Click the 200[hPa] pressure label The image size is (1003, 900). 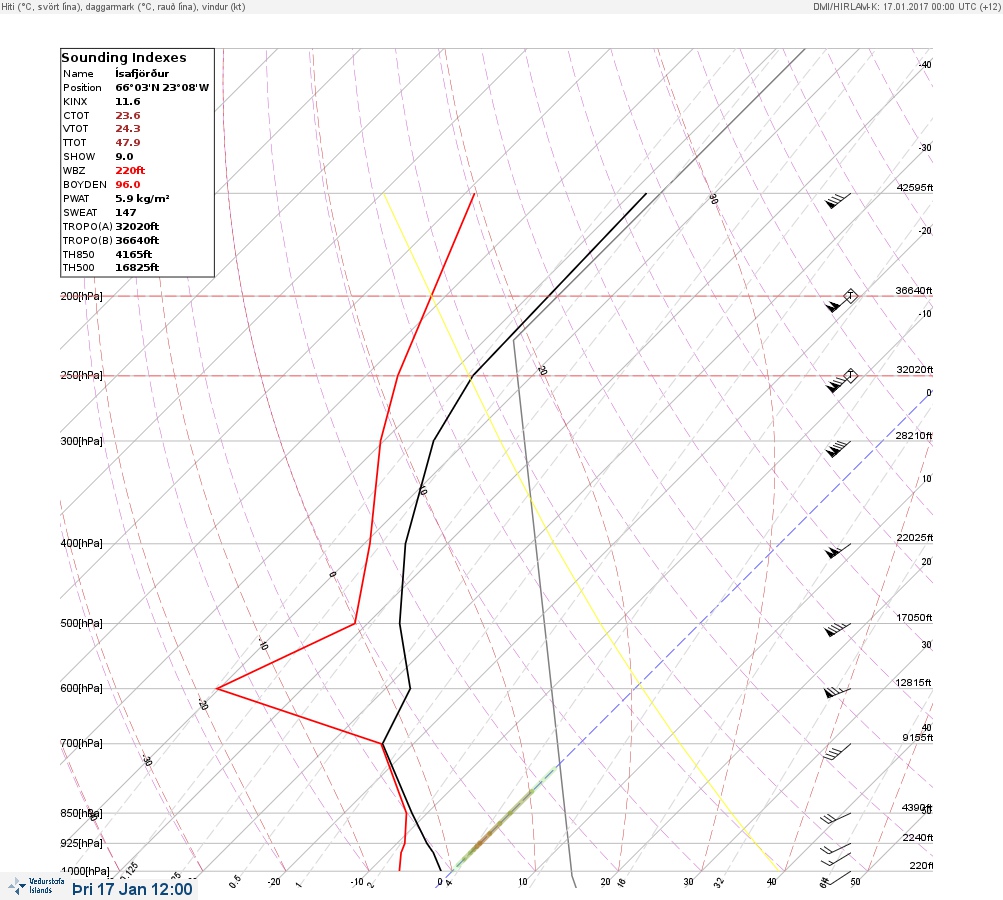81,296
